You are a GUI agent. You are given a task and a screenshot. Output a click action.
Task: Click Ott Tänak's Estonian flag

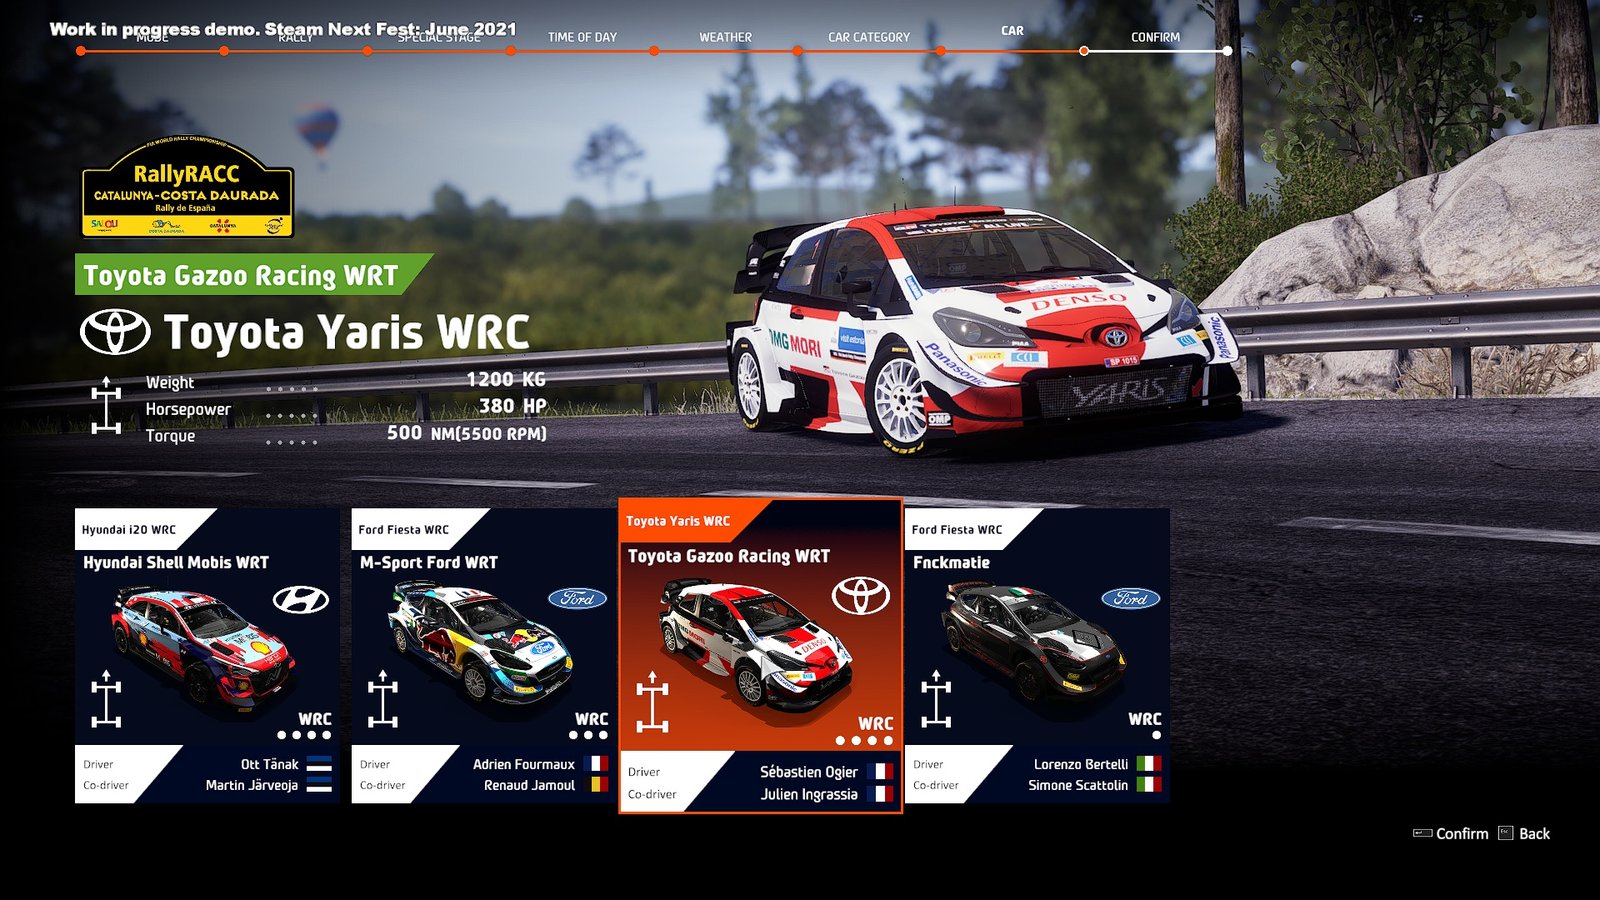pos(319,764)
